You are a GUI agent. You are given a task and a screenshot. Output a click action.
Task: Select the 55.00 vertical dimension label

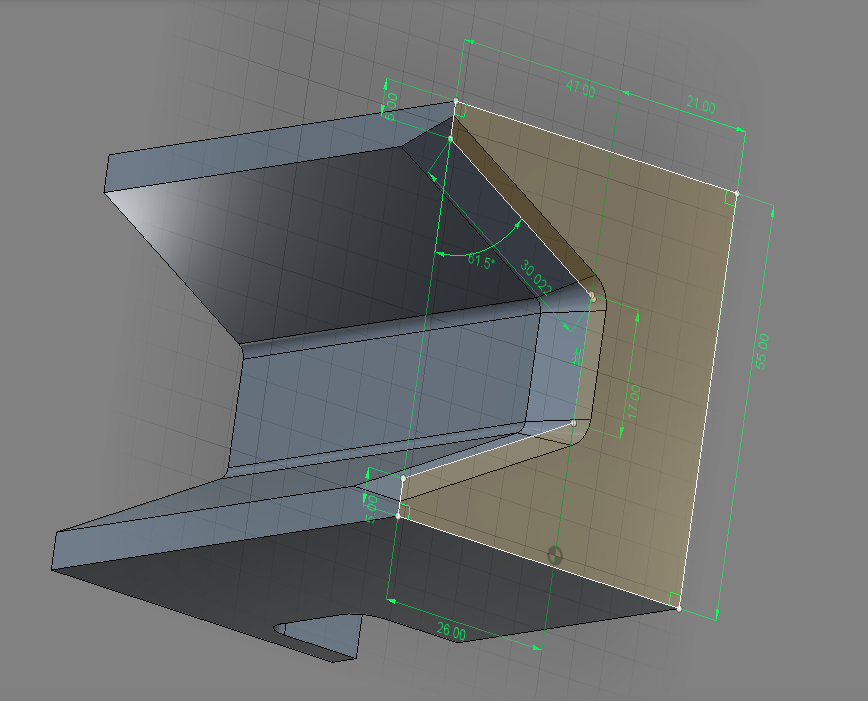coord(762,351)
